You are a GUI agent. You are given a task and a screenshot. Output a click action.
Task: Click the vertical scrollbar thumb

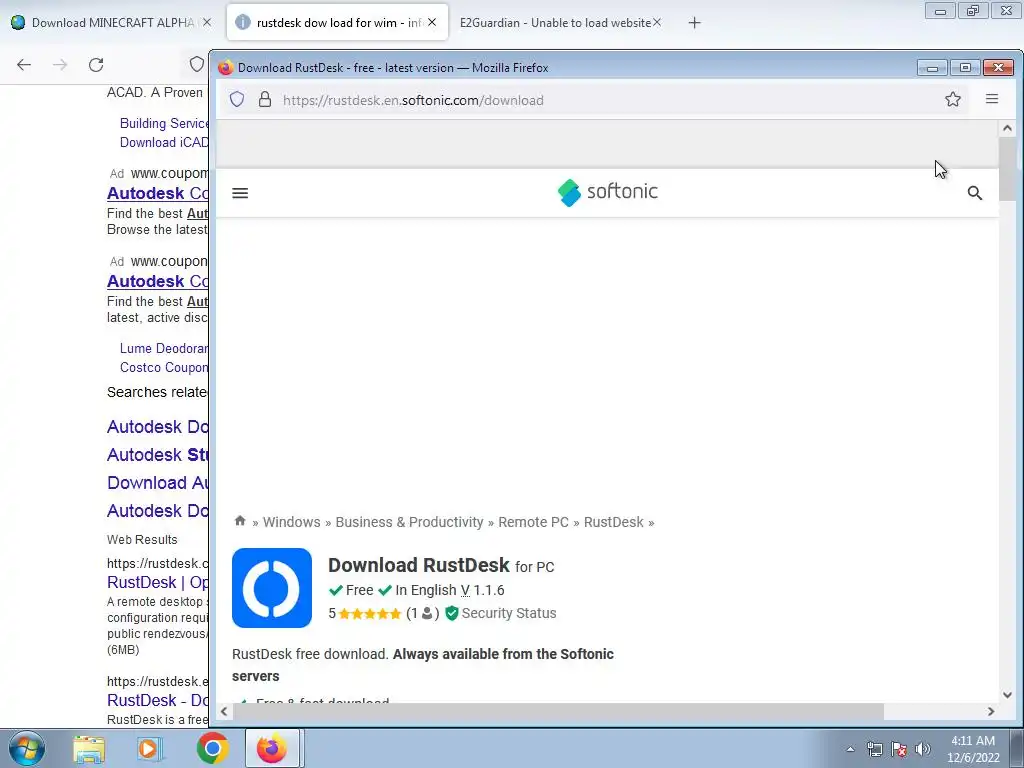[x=1007, y=170]
